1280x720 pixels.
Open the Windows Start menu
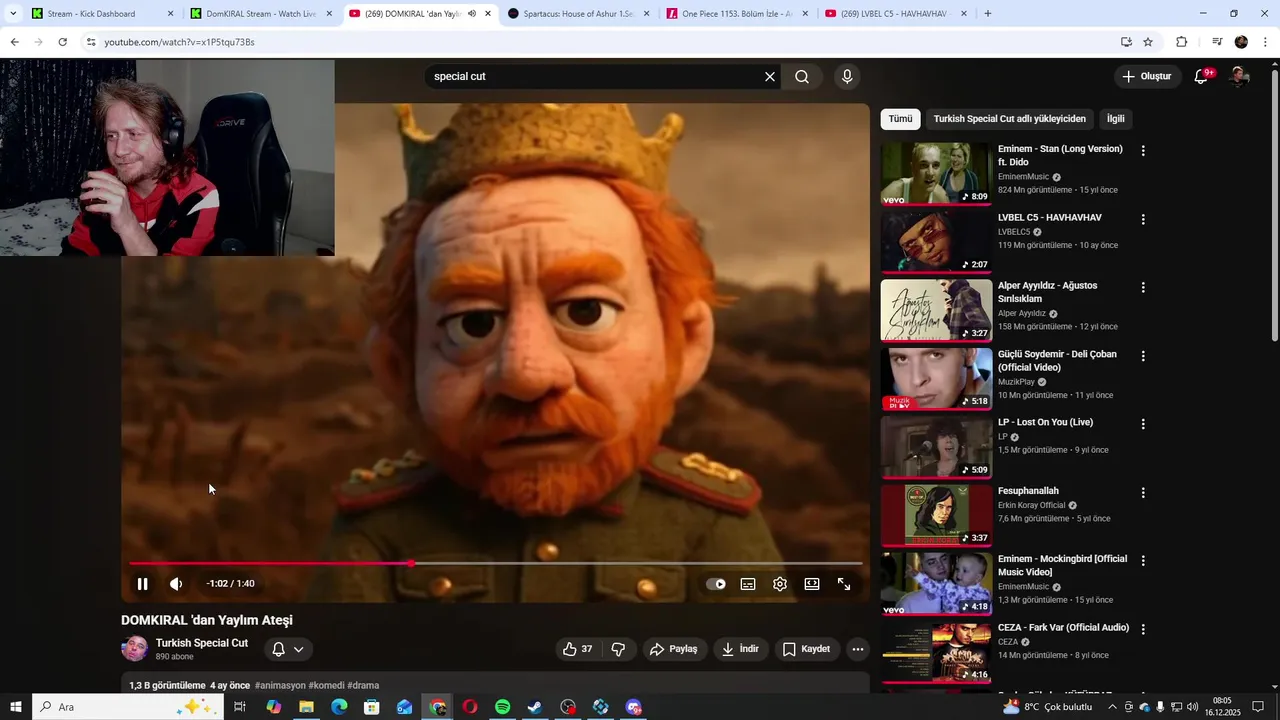coord(15,707)
